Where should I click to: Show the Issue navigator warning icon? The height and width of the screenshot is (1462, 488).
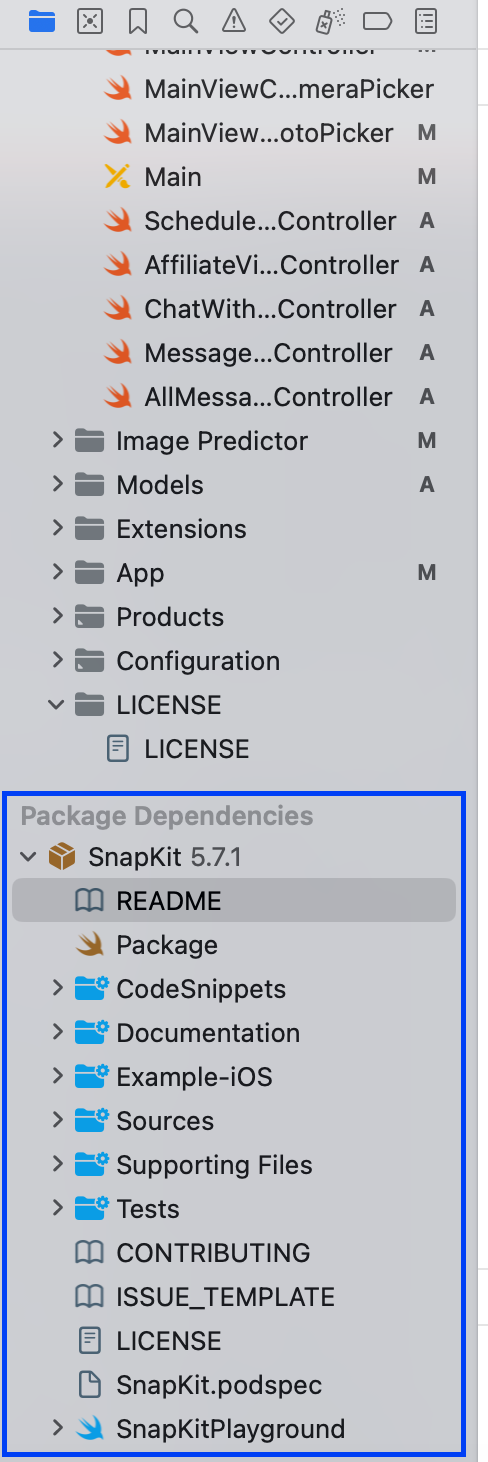(233, 20)
